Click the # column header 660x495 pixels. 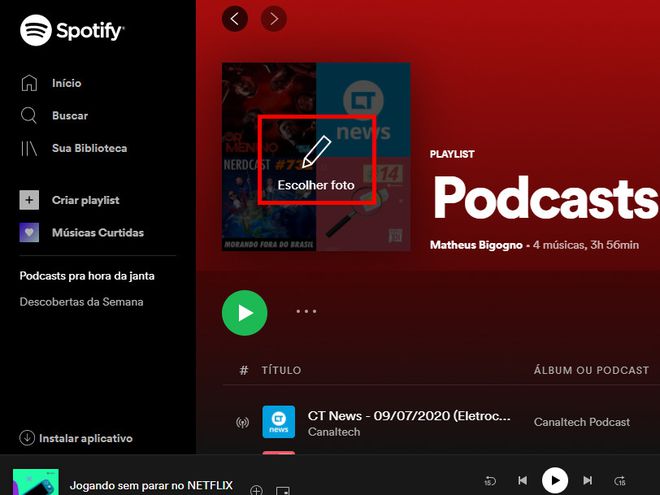pyautogui.click(x=243, y=370)
